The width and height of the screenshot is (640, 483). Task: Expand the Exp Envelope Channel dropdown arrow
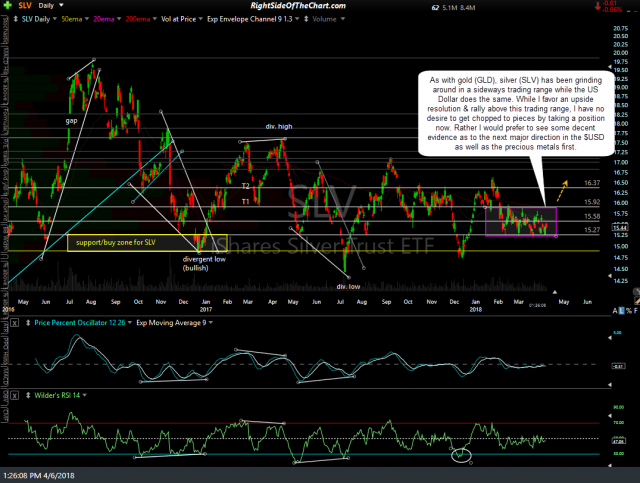pos(297,19)
